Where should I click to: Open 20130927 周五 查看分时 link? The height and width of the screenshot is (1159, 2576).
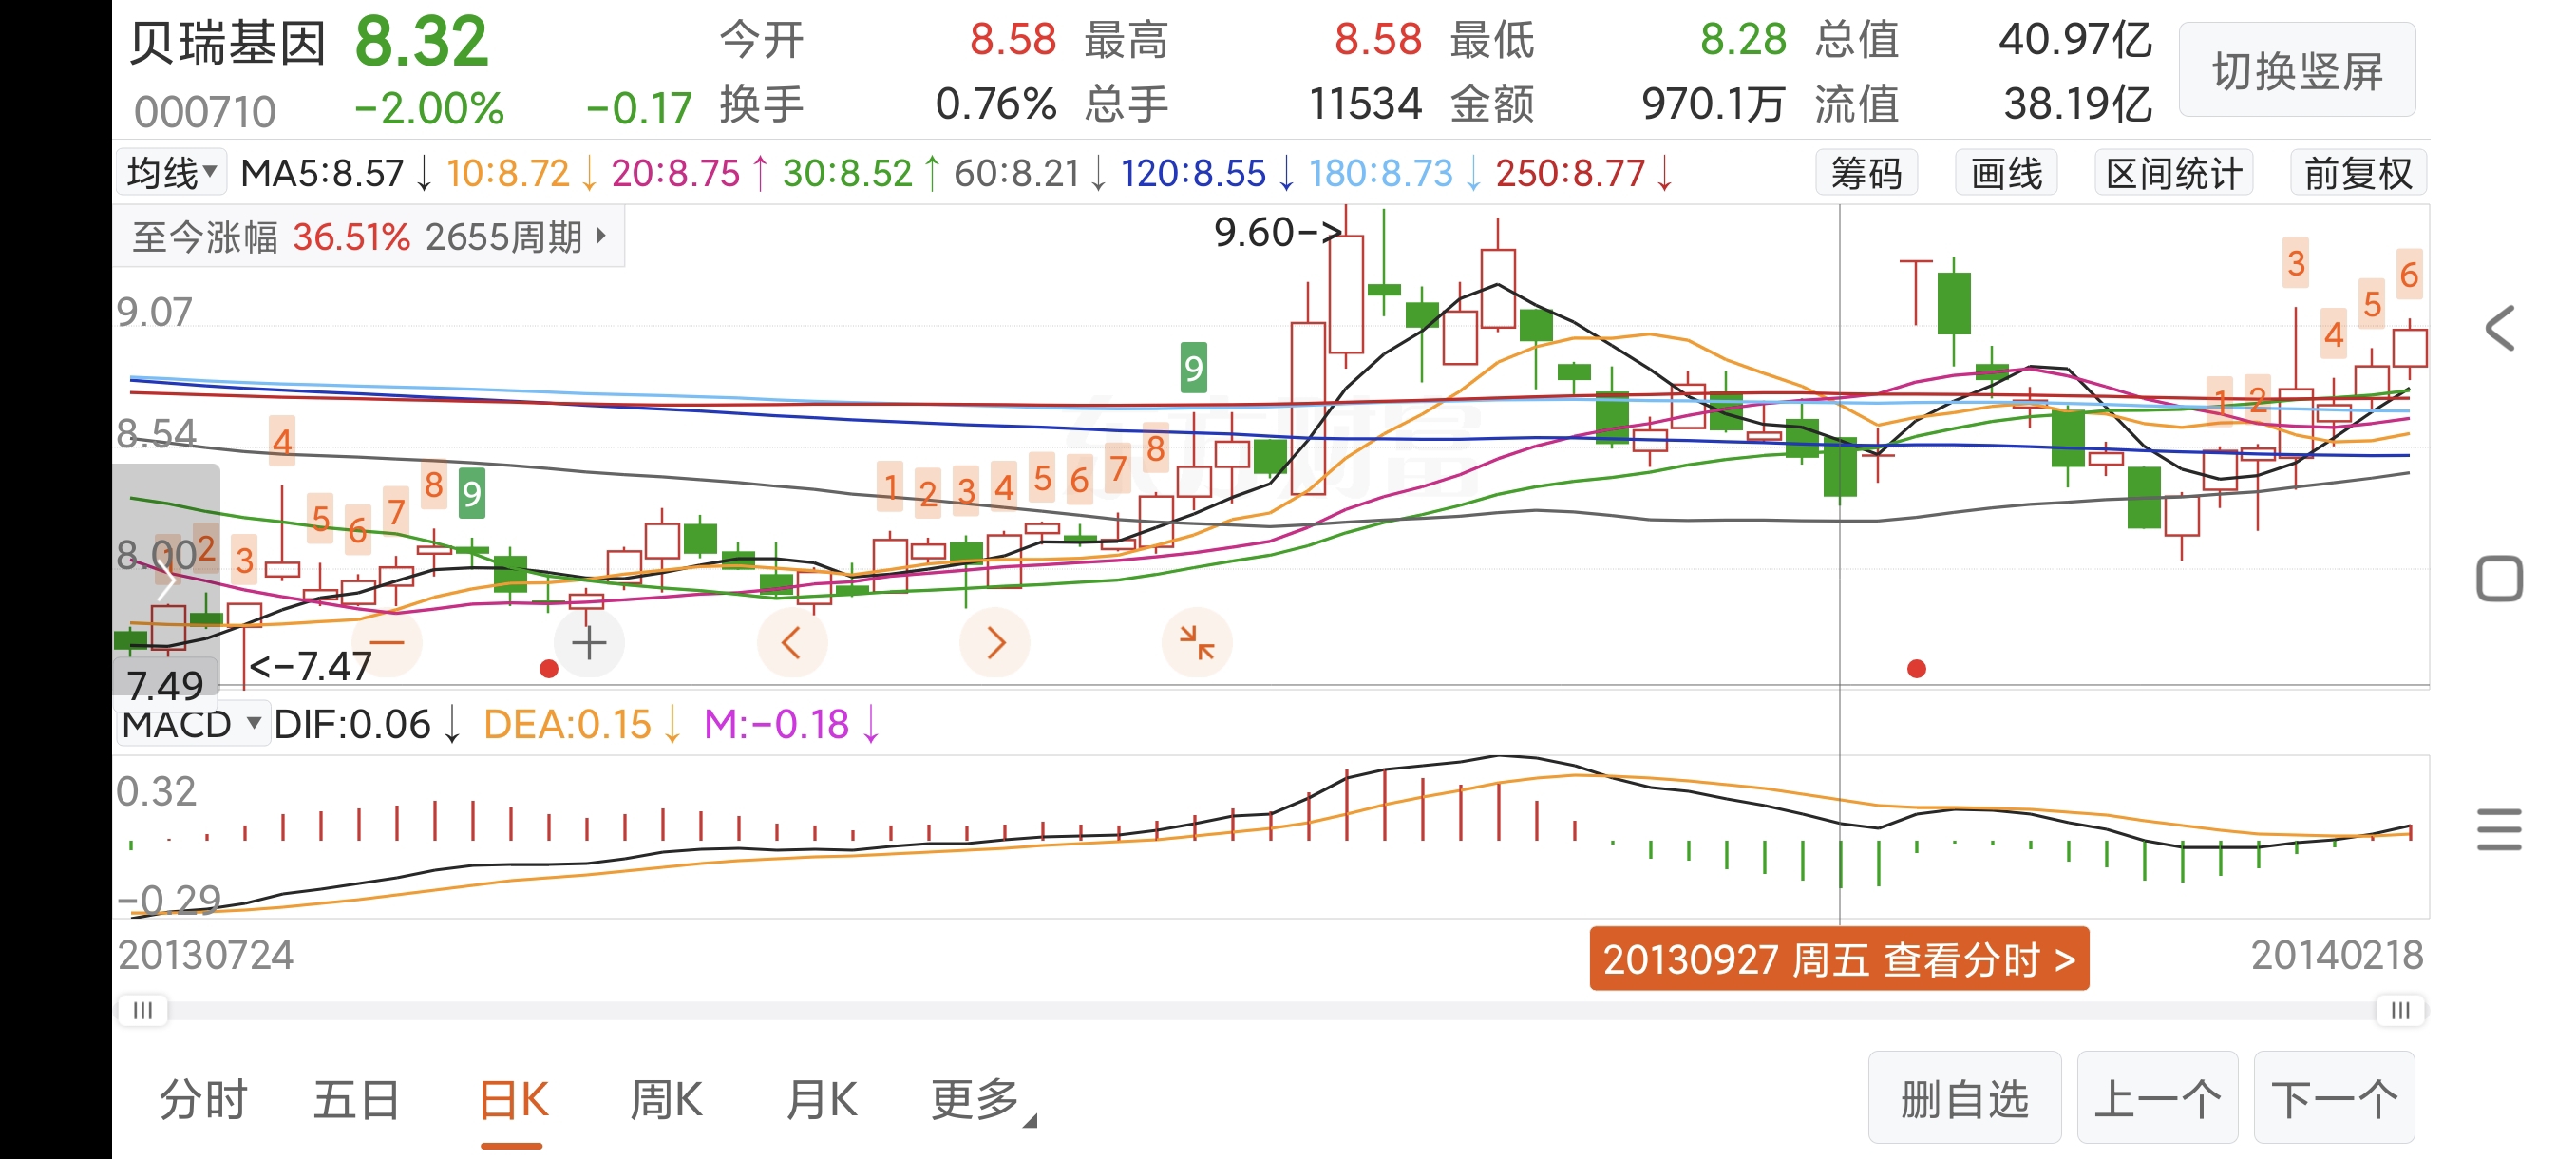coord(1838,960)
